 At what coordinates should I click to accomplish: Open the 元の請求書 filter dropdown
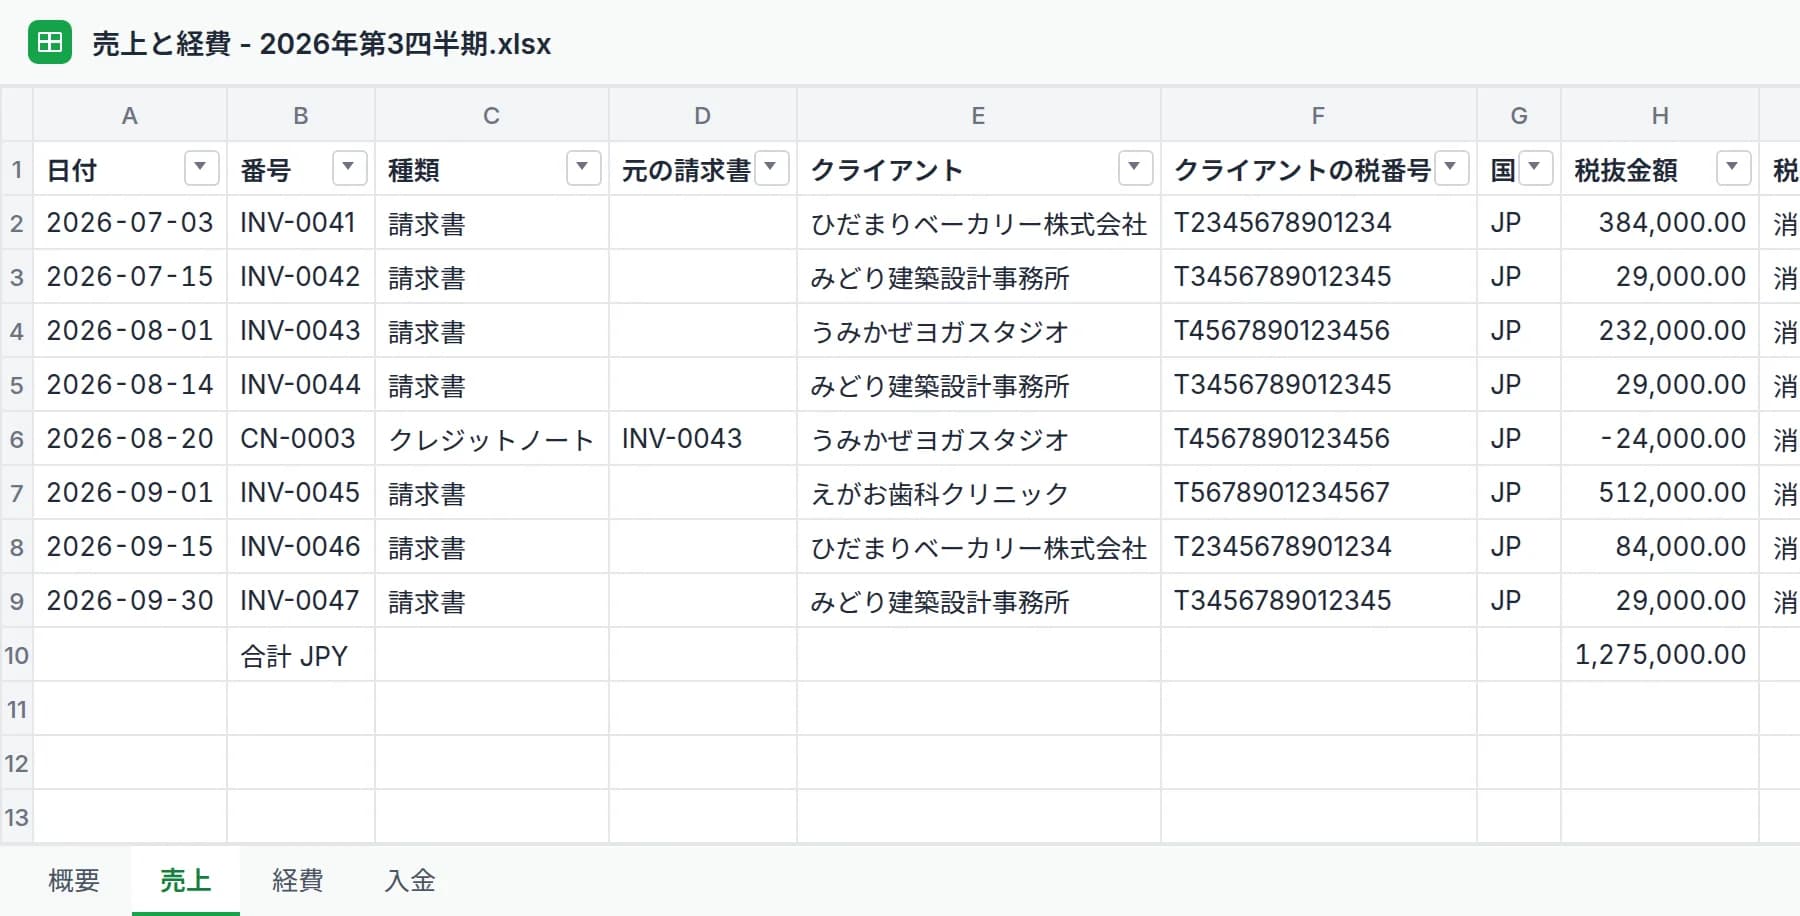771,167
